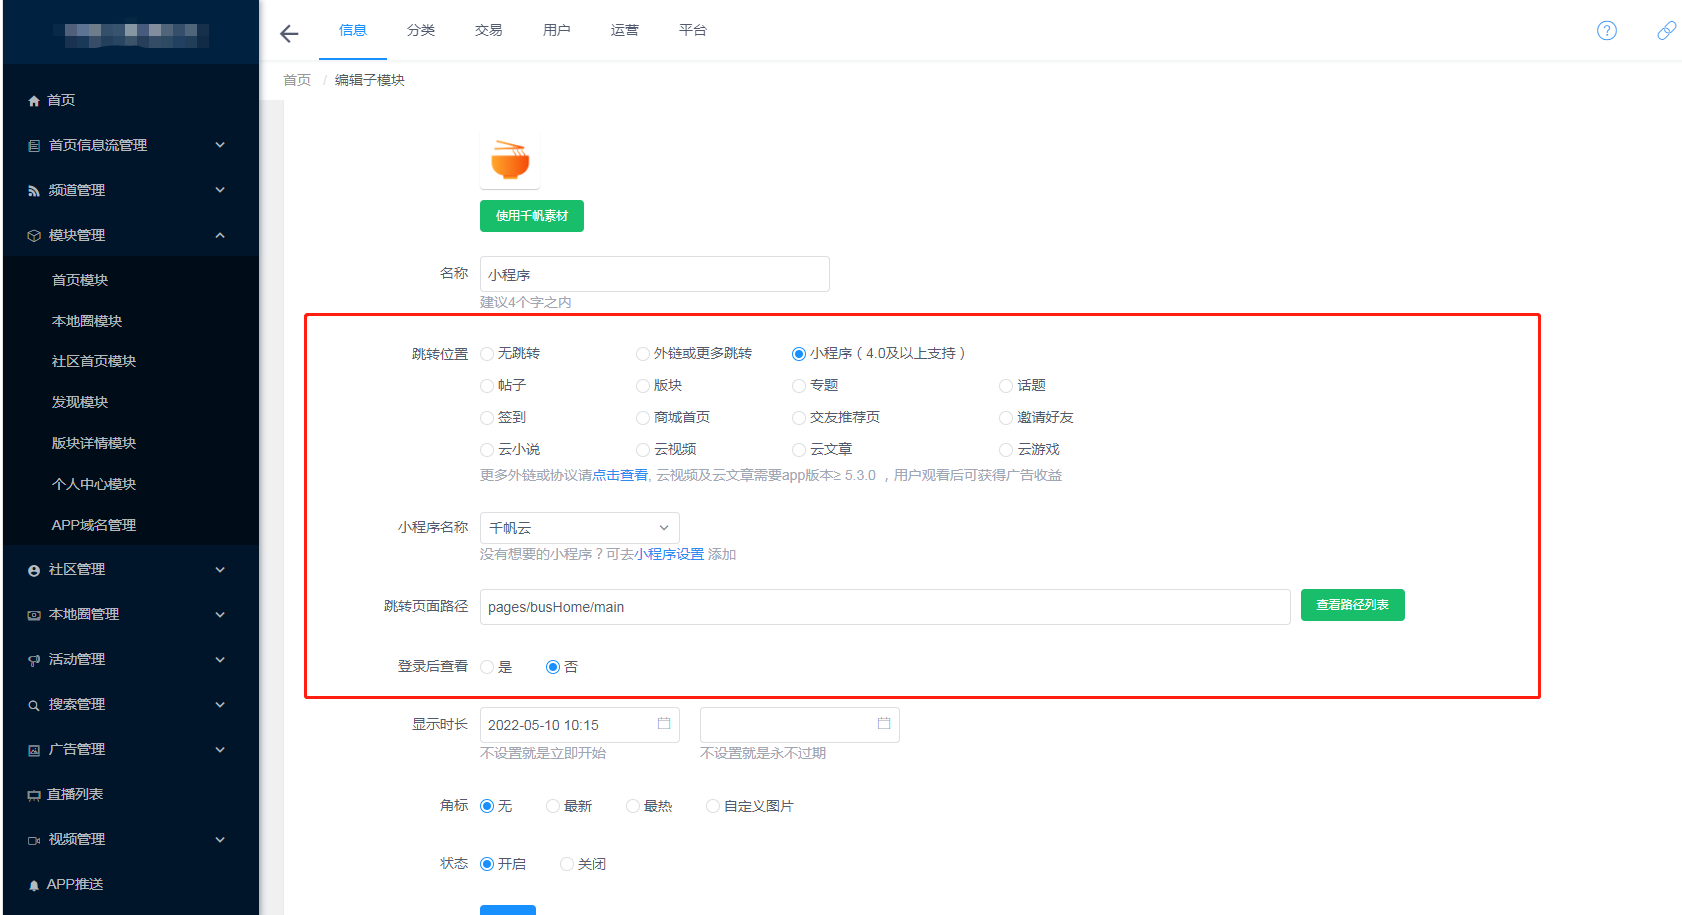Switch to 分类 top tab
The width and height of the screenshot is (1682, 915).
(421, 30)
